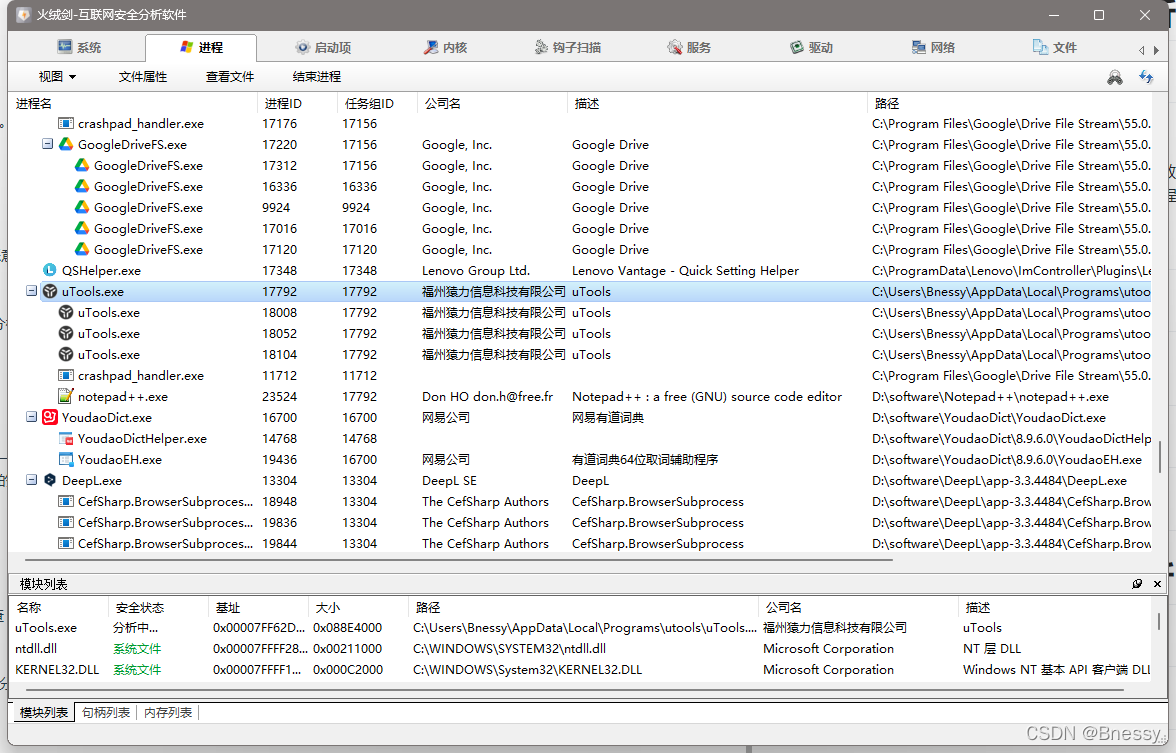Switch to the 网络 tab
The width and height of the screenshot is (1176, 753).
click(x=933, y=47)
